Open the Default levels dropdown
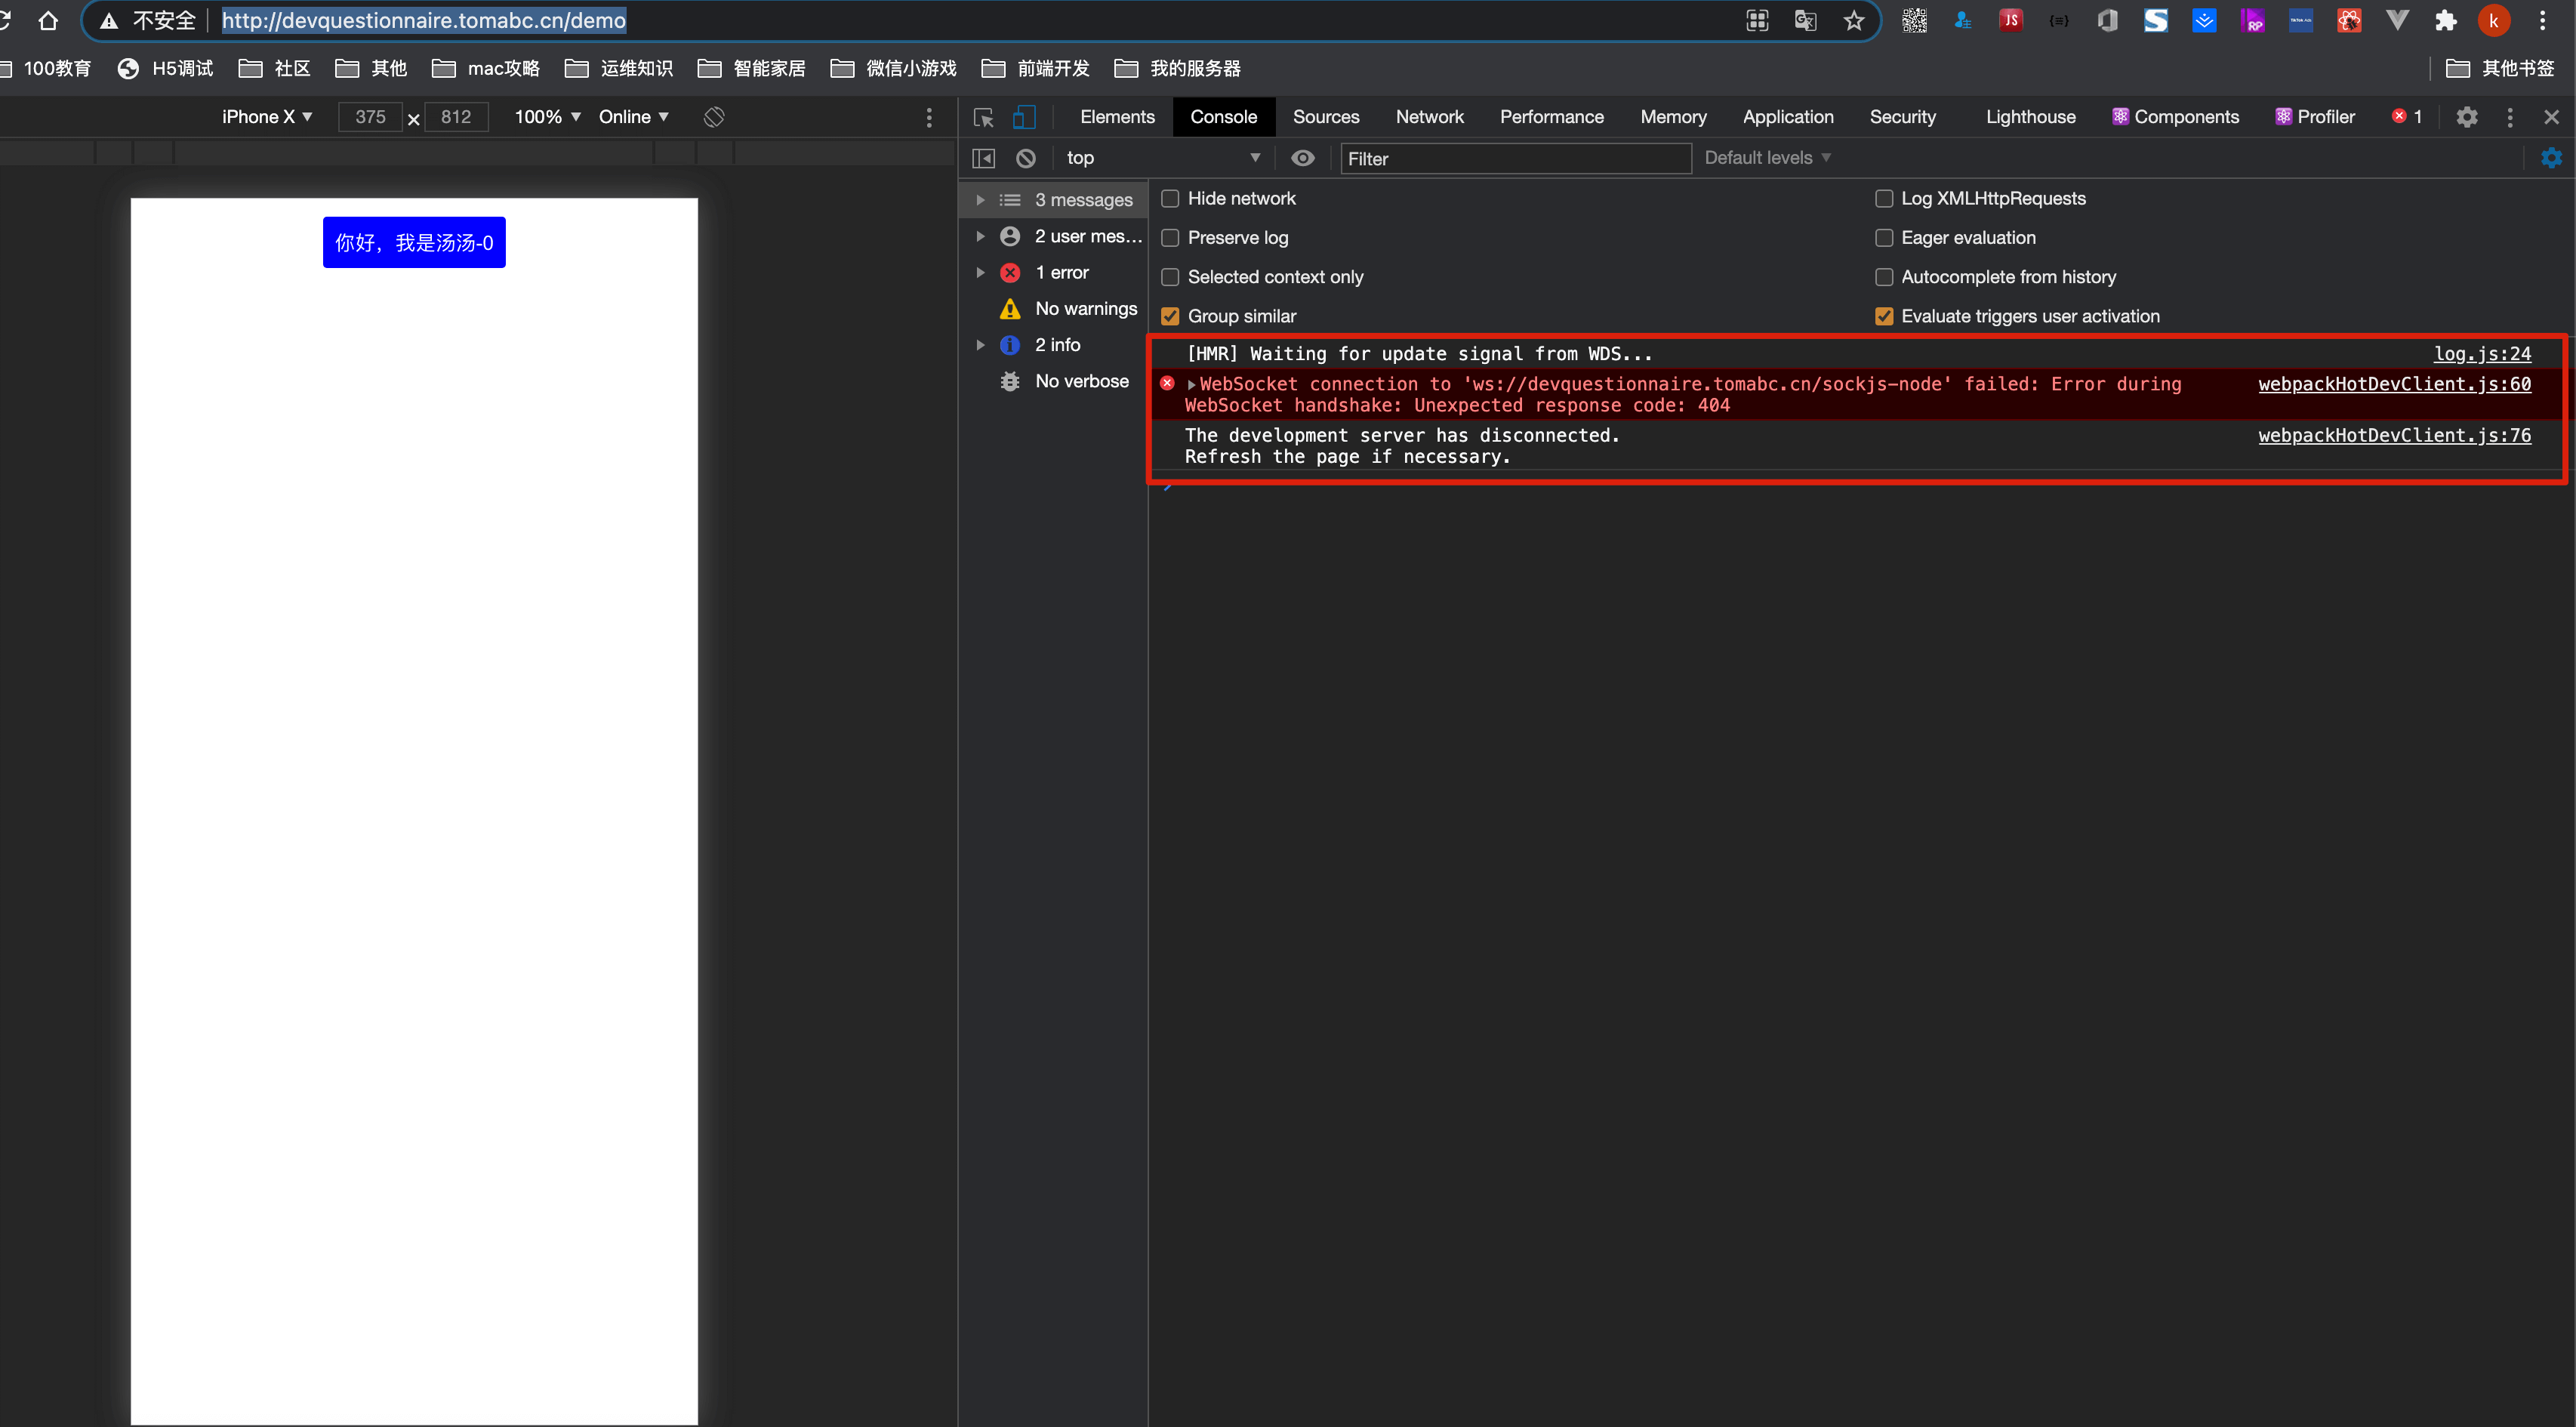Image resolution: width=2576 pixels, height=1427 pixels. click(1767, 158)
